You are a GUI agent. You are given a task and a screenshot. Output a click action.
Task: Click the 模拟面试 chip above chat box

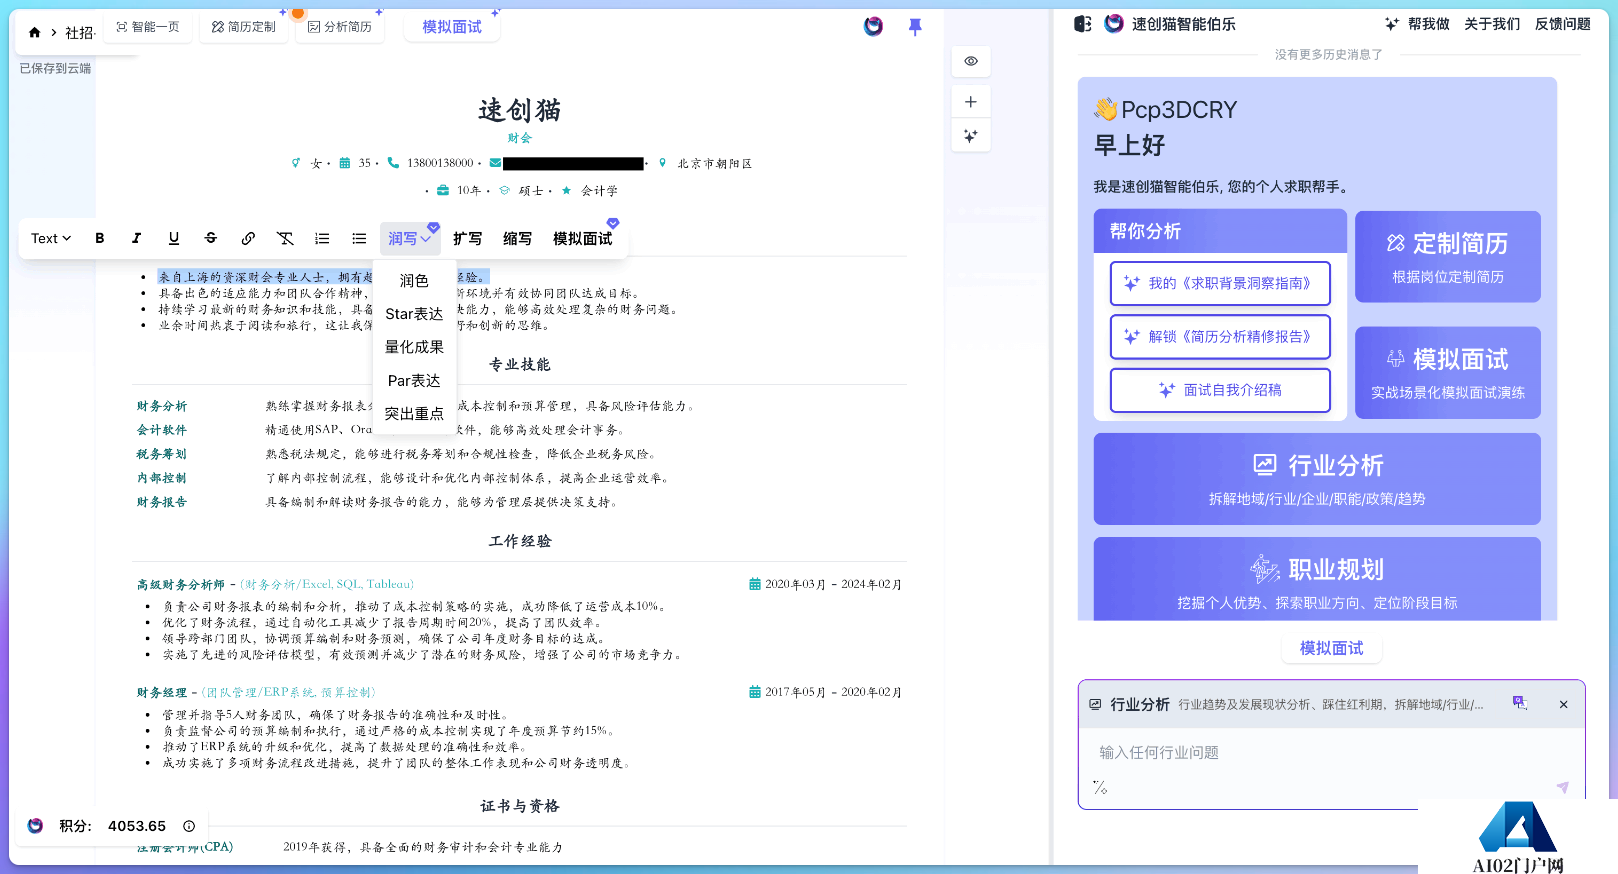point(1331,648)
